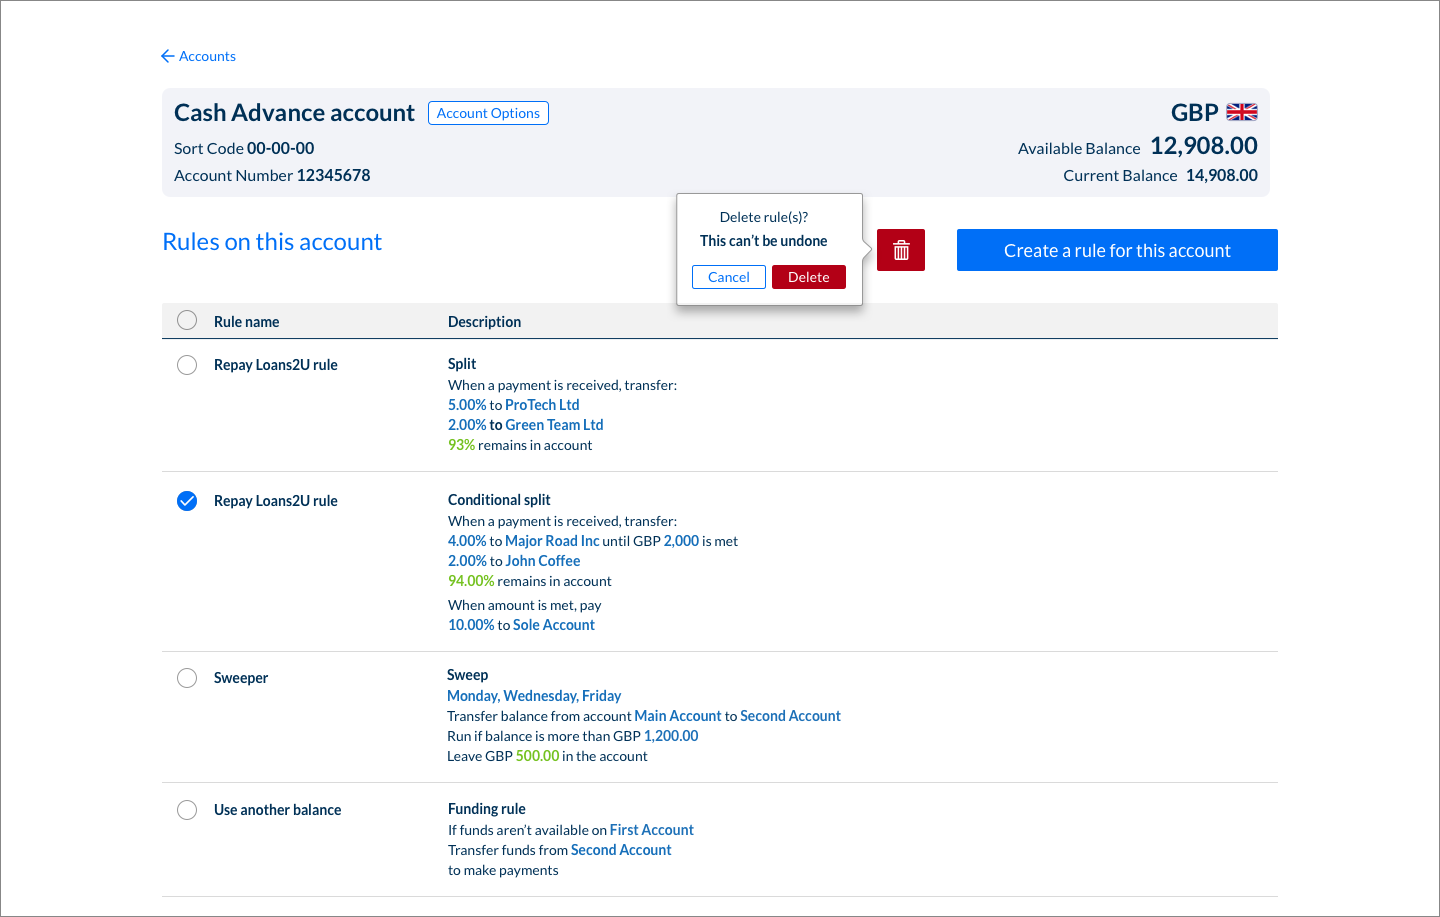Select the Use another balance rule checkbox

187,810
